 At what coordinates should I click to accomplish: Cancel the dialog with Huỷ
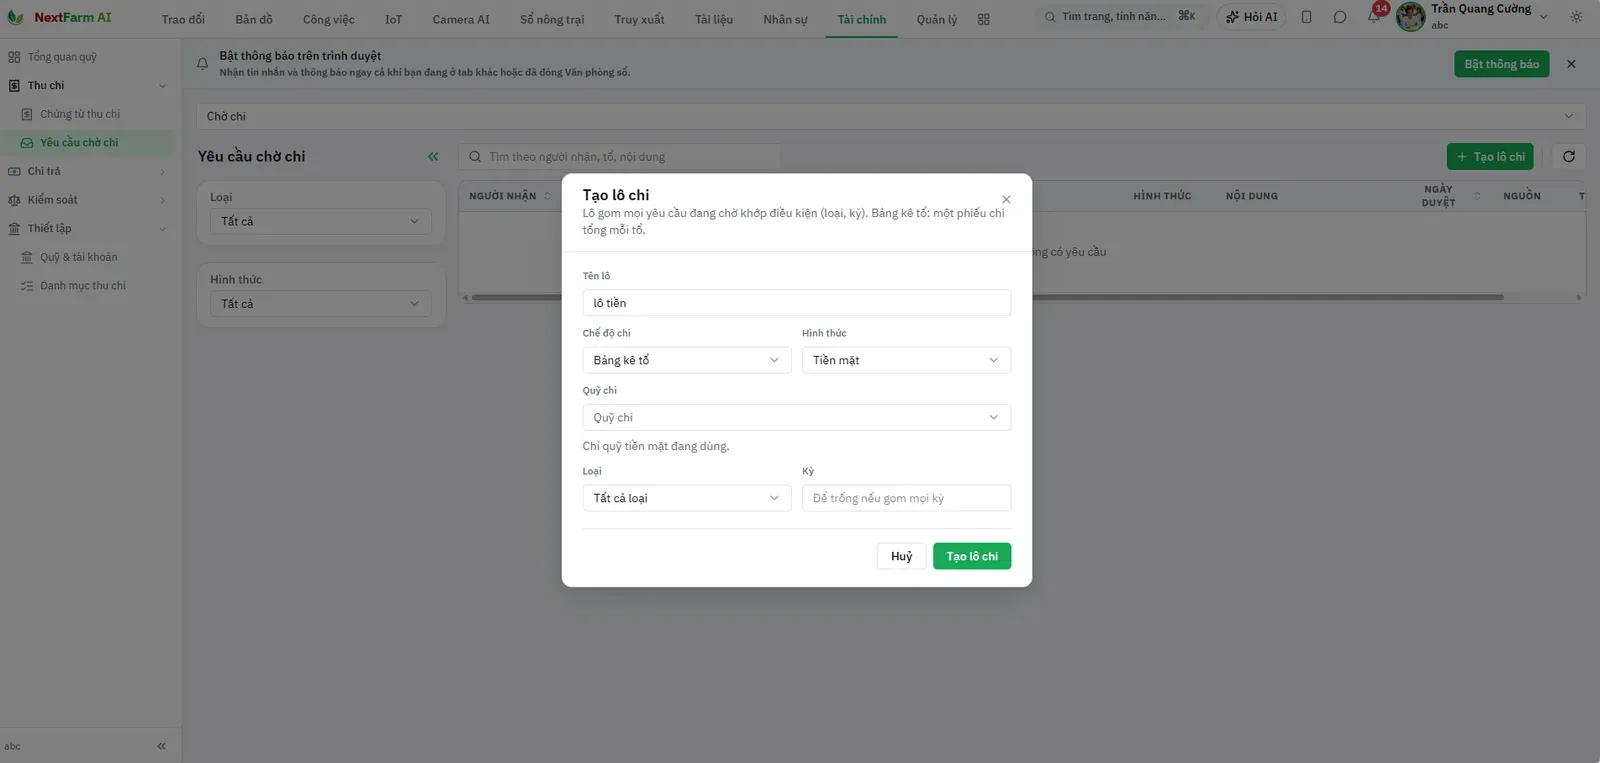pos(901,556)
